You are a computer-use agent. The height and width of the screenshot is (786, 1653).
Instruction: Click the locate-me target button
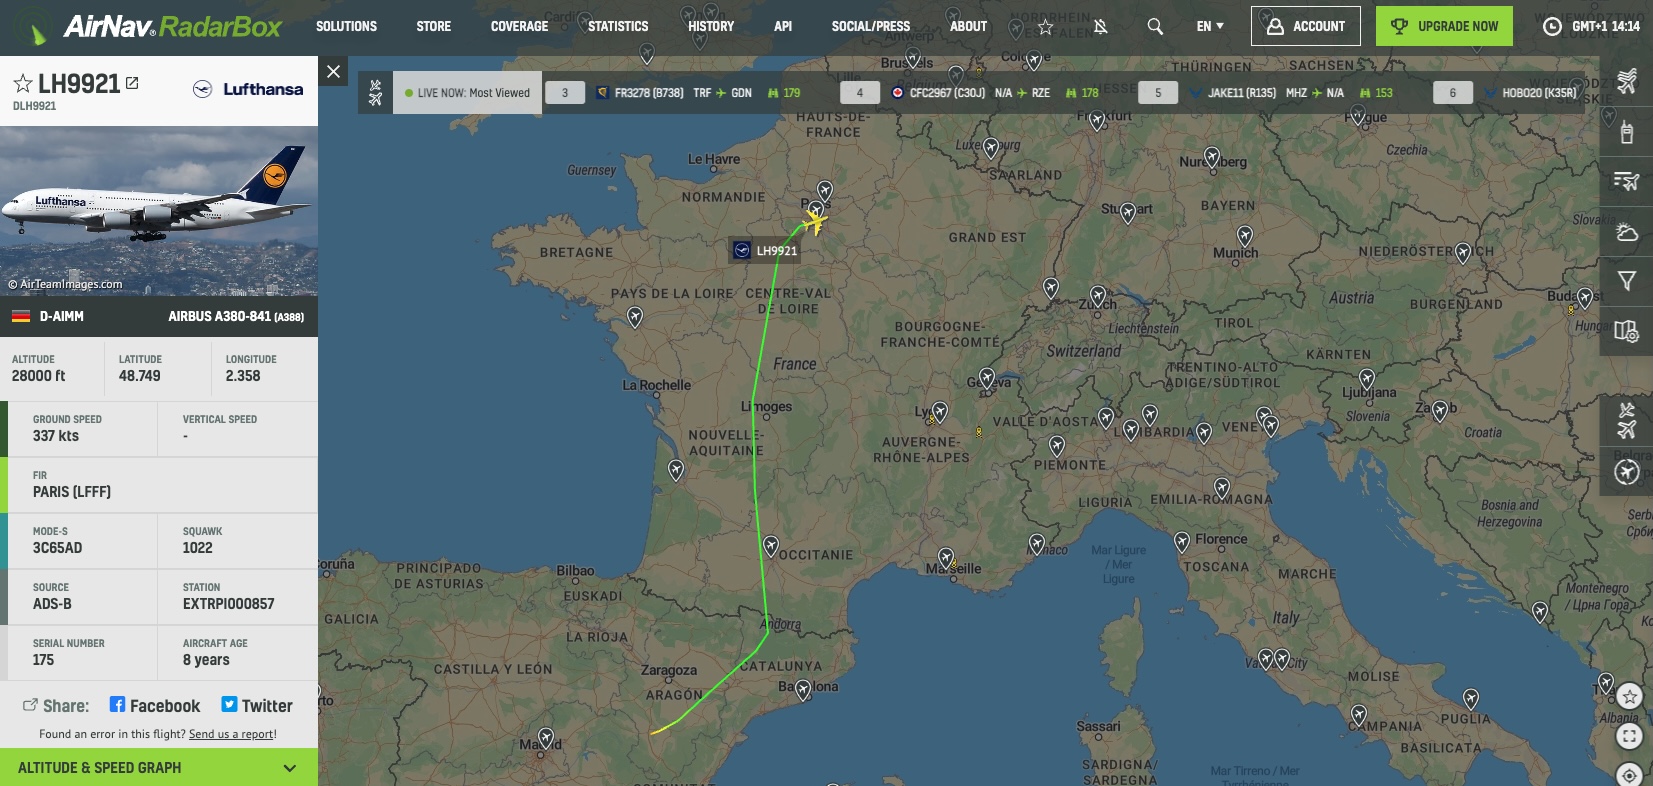click(x=1630, y=775)
